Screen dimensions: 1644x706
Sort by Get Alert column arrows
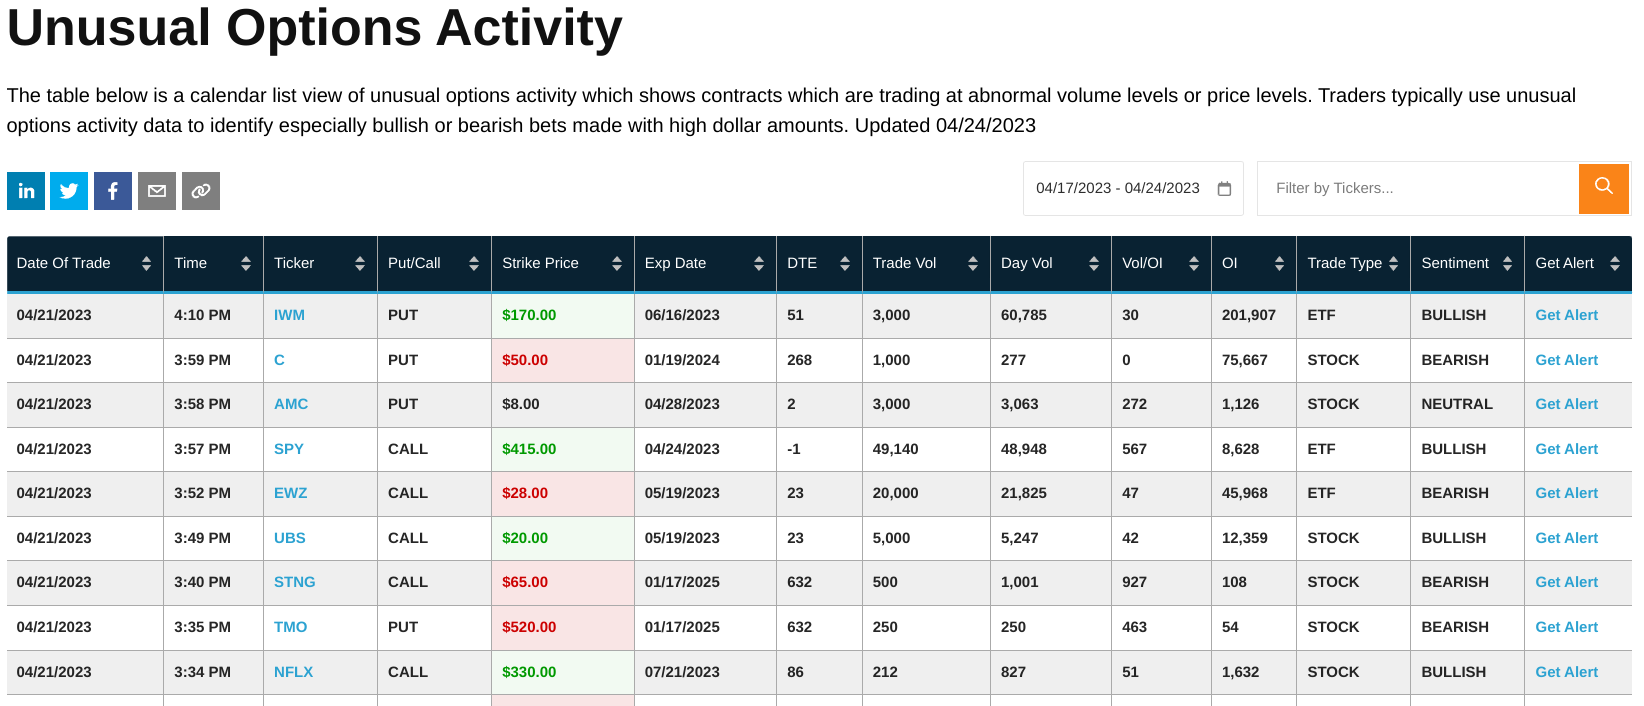coord(1615,264)
